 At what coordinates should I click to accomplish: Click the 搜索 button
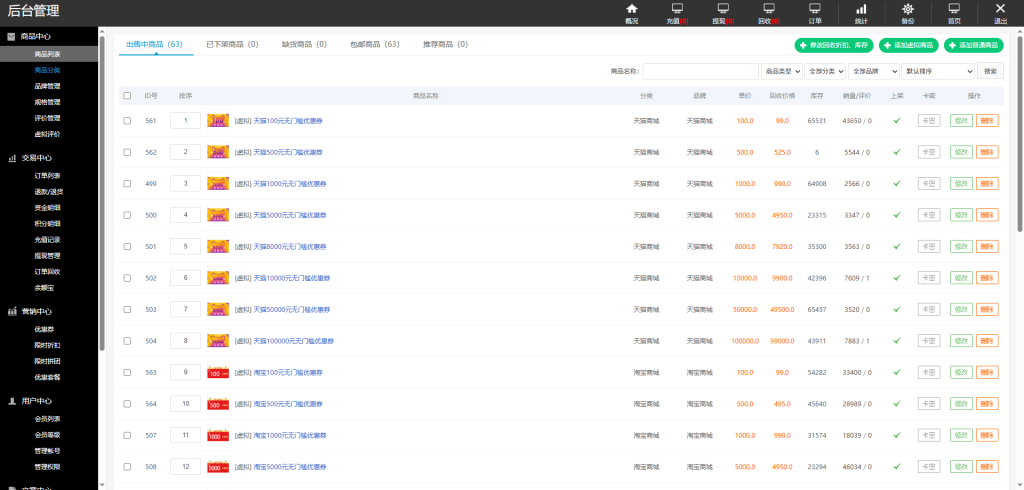[991, 71]
